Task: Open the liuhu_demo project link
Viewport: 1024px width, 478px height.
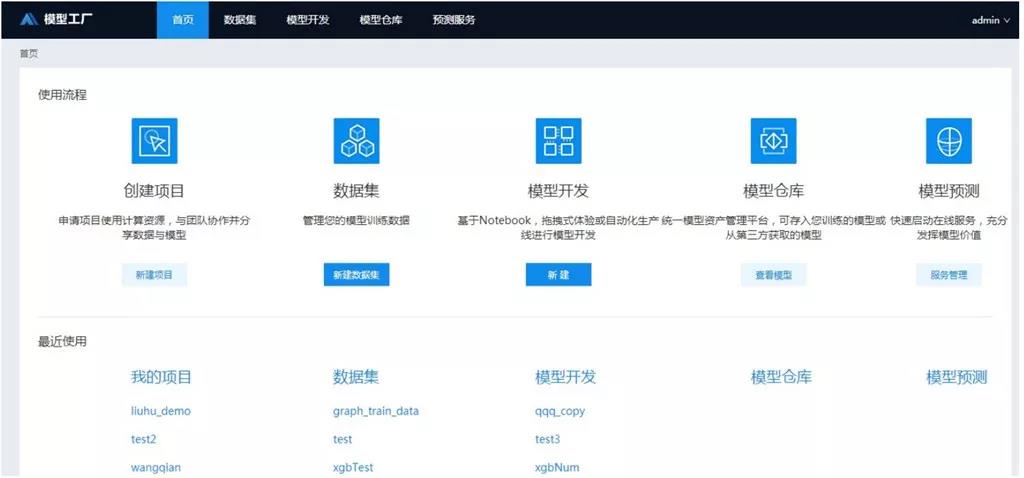Action: coord(160,411)
